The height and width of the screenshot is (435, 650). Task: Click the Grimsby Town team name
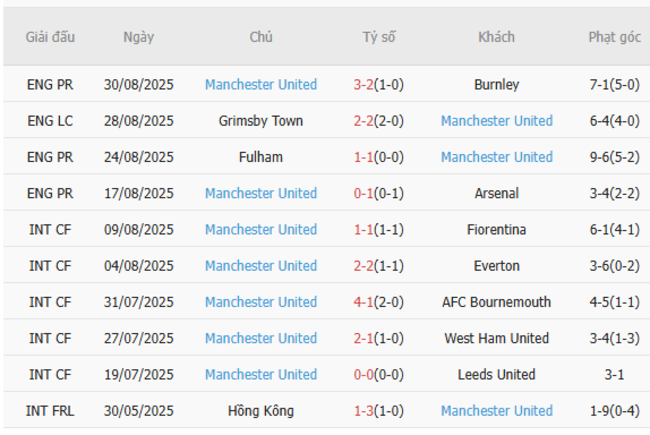tap(261, 121)
